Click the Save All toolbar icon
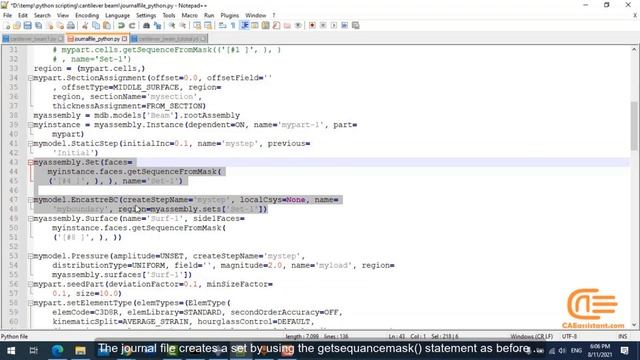This screenshot has width=640, height=360. point(38,26)
